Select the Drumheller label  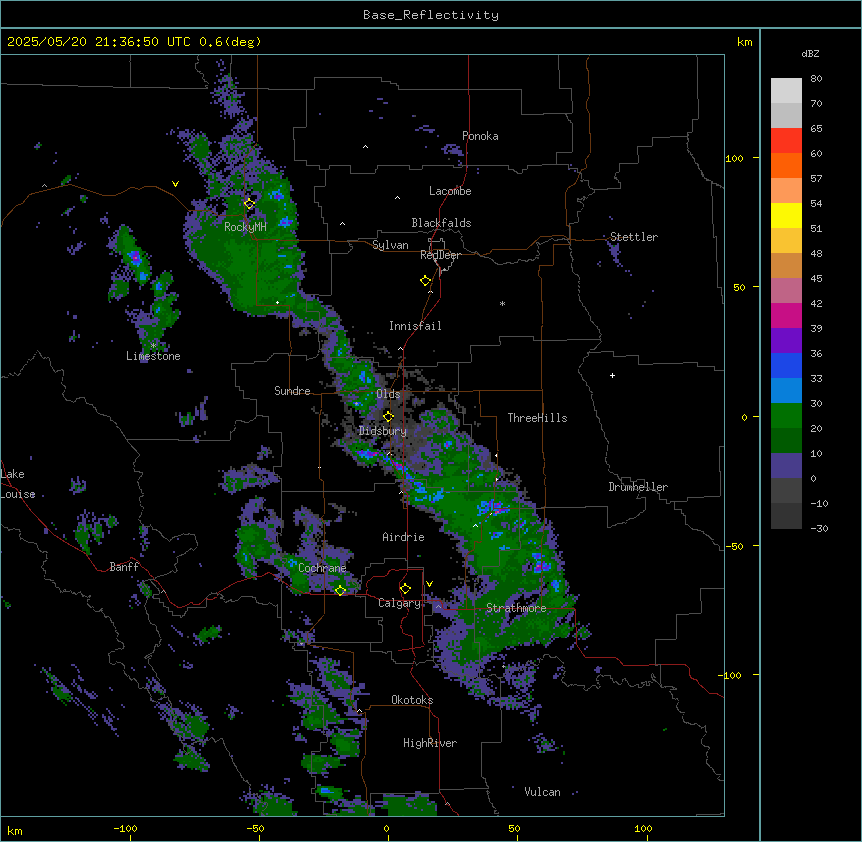tap(638, 487)
